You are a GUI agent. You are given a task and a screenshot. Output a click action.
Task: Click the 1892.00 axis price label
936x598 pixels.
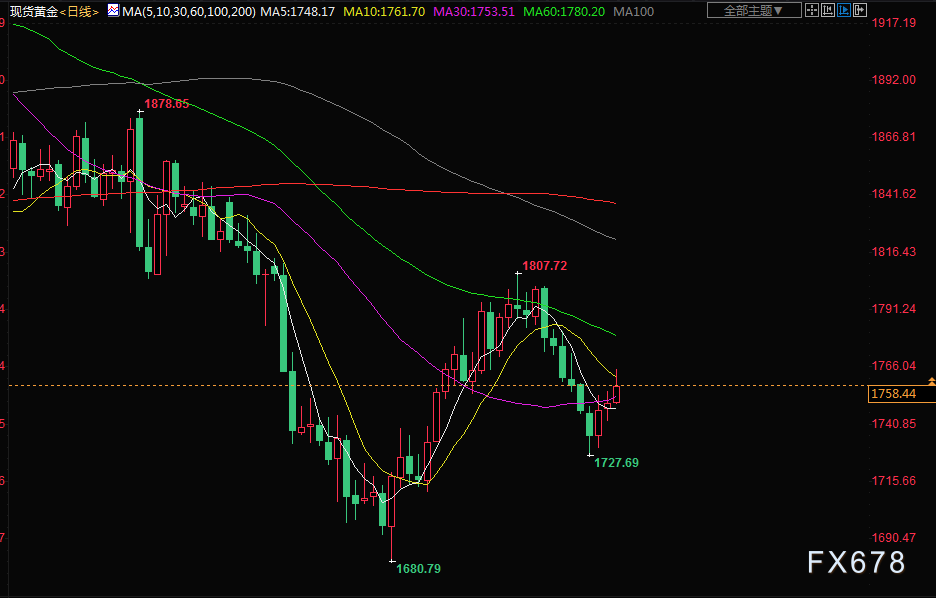tap(894, 79)
